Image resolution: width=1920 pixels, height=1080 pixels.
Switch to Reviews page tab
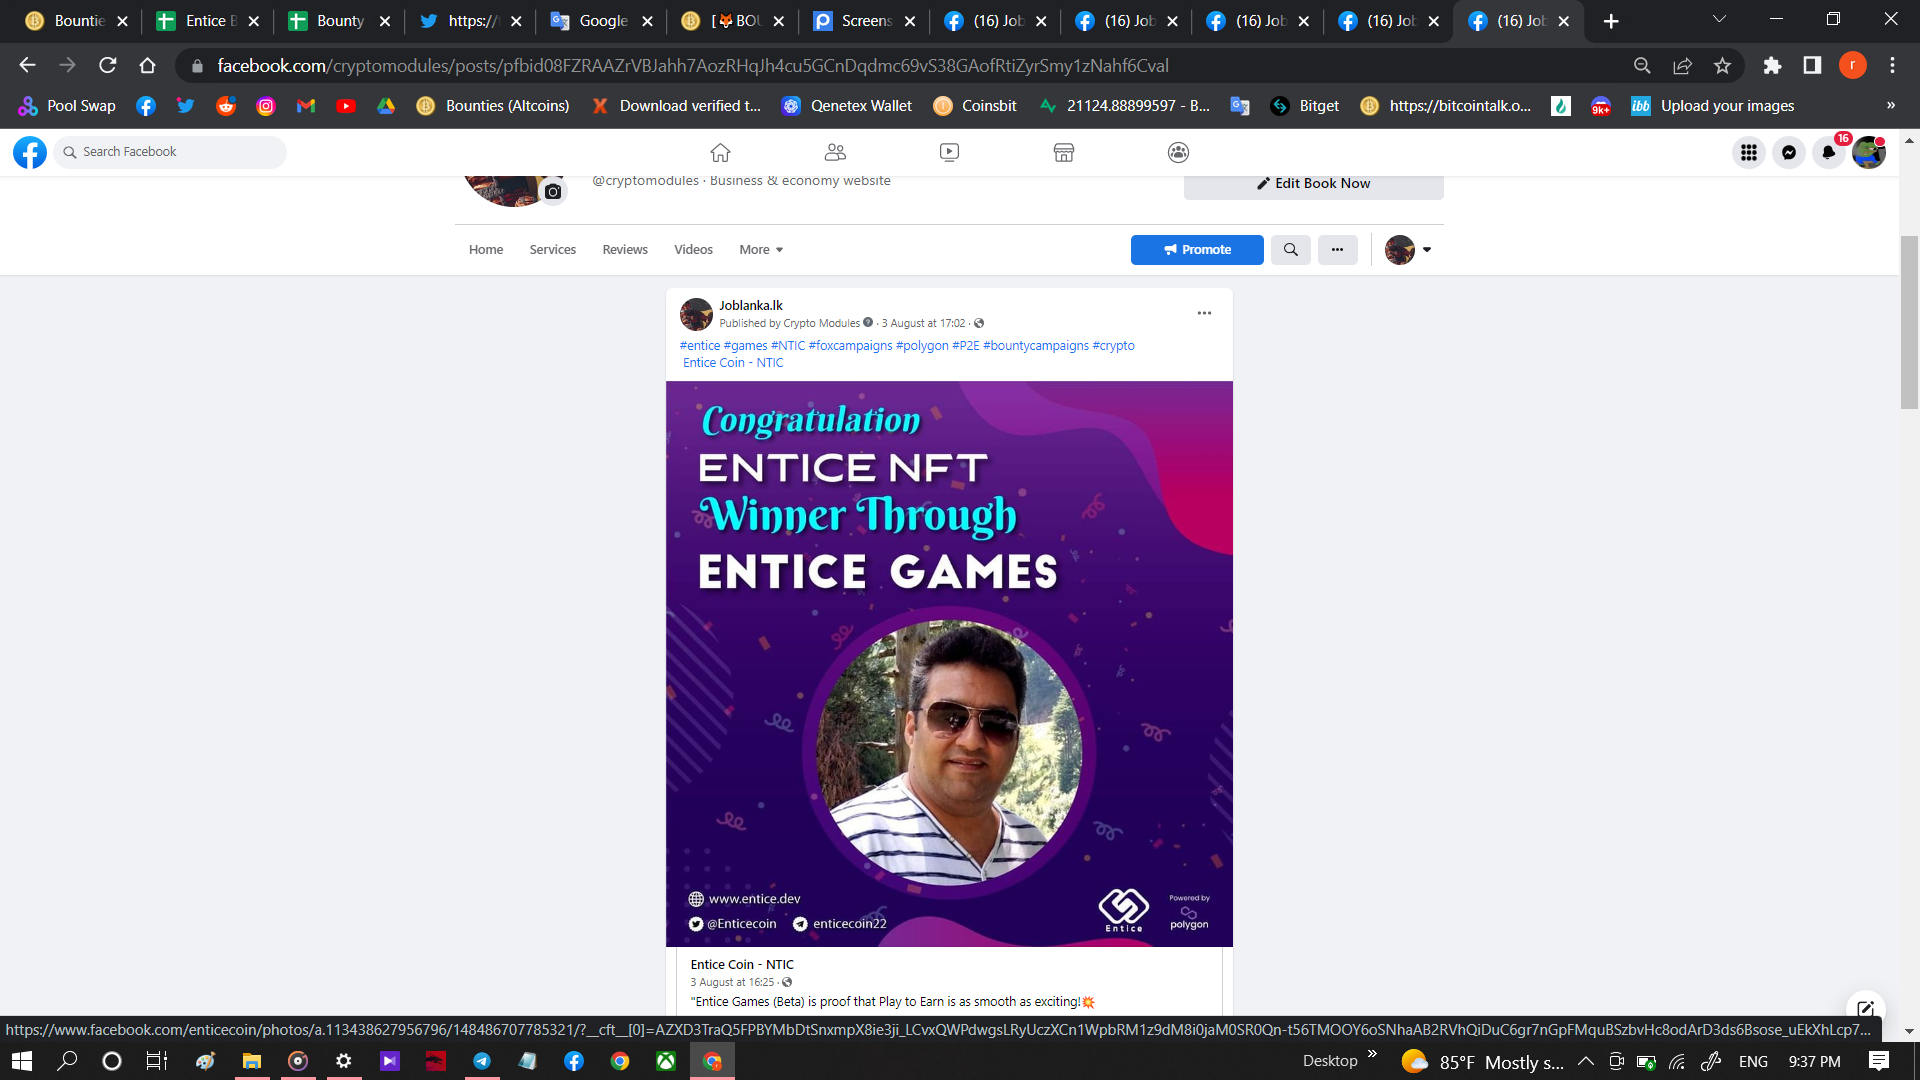click(624, 249)
